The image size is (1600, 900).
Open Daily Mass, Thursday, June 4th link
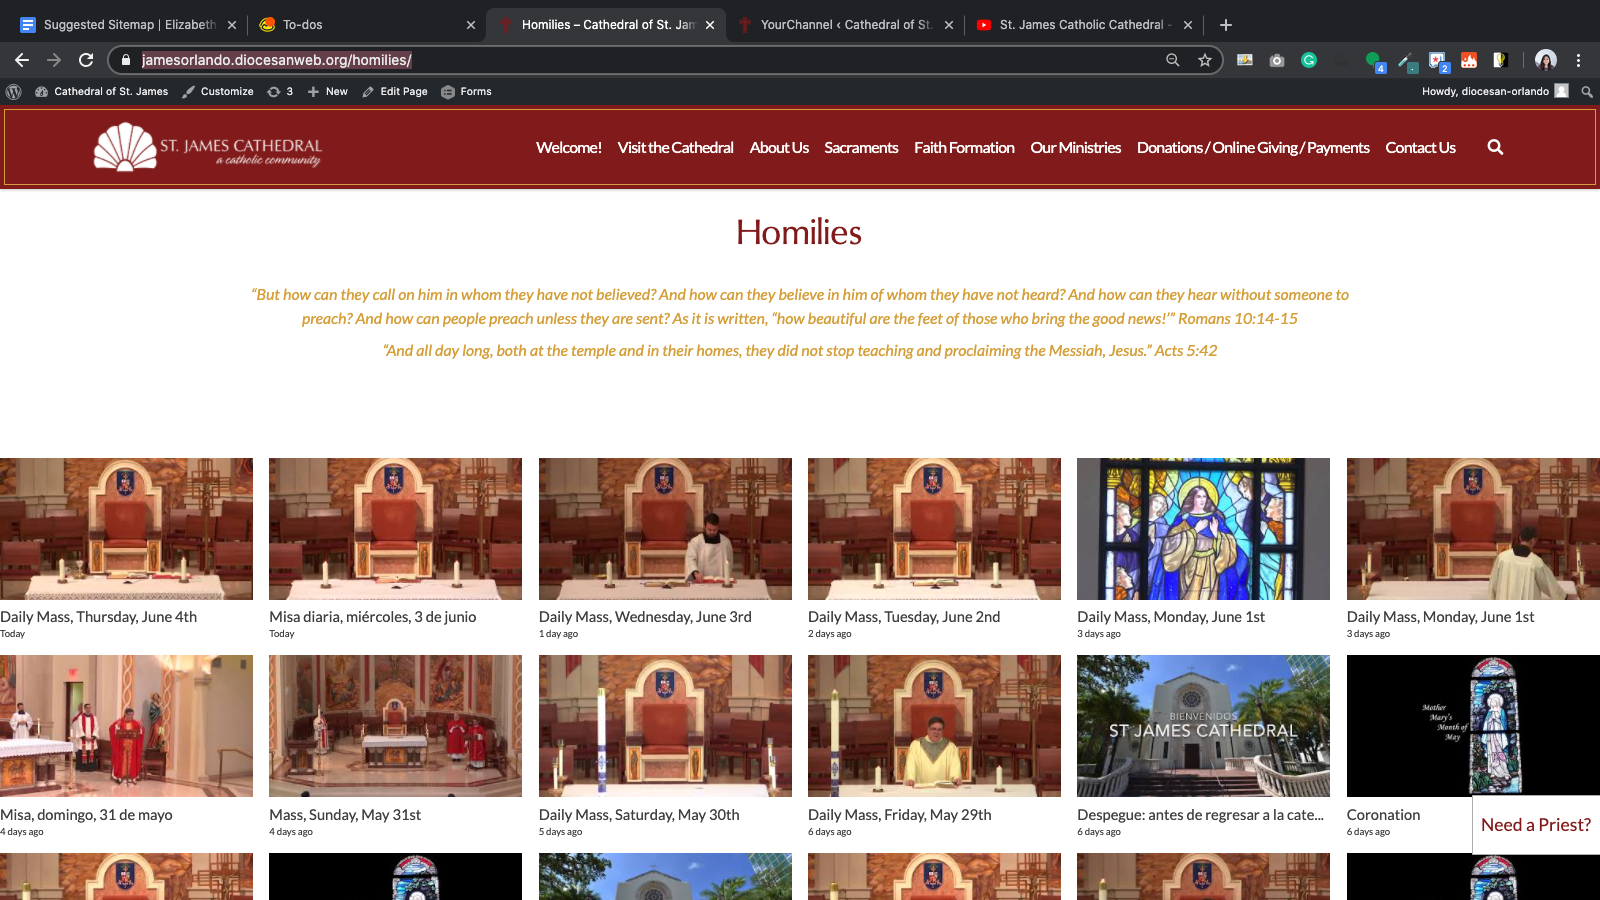click(99, 617)
